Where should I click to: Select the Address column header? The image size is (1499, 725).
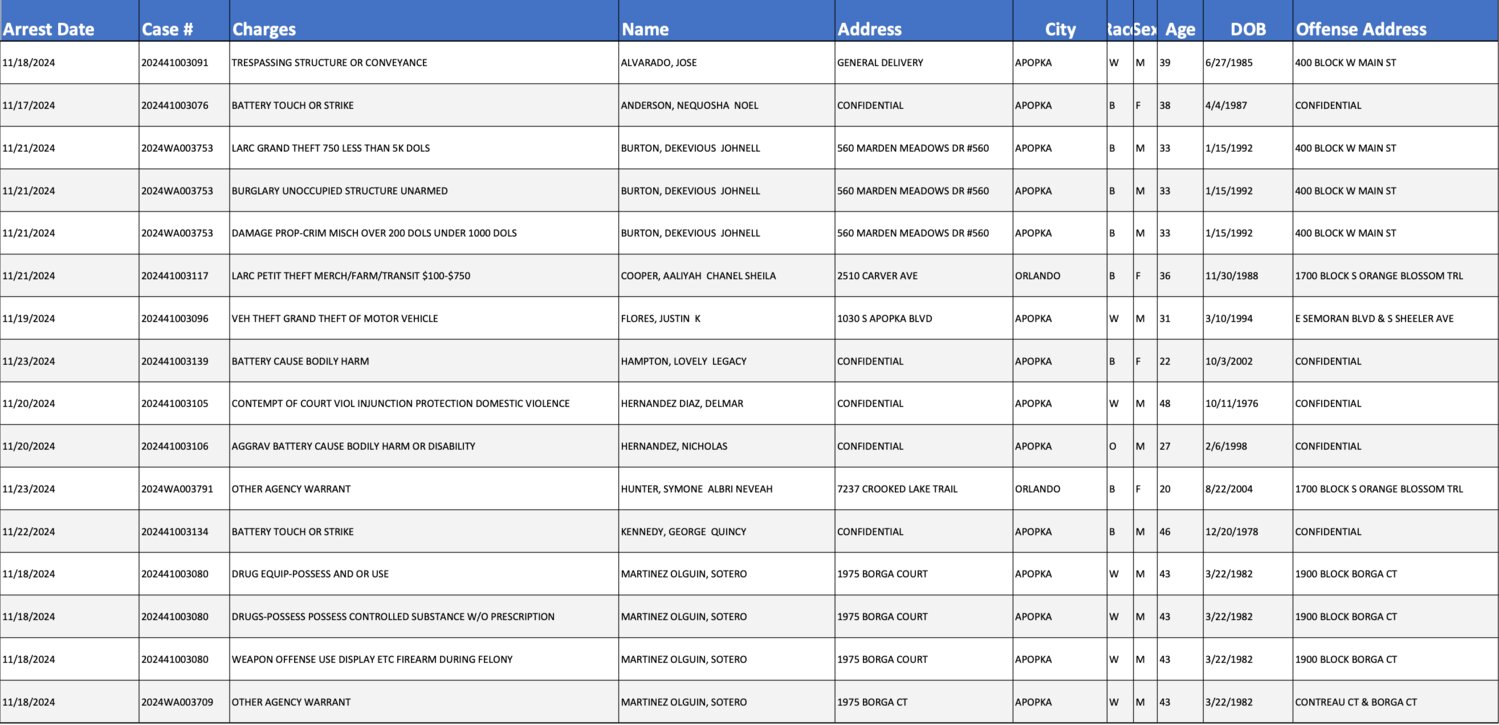tap(923, 20)
